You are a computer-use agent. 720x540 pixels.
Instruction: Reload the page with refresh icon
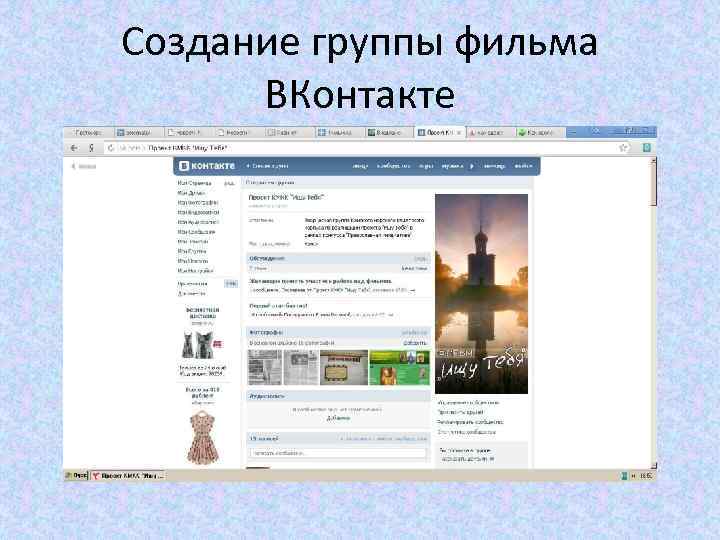(x=110, y=148)
